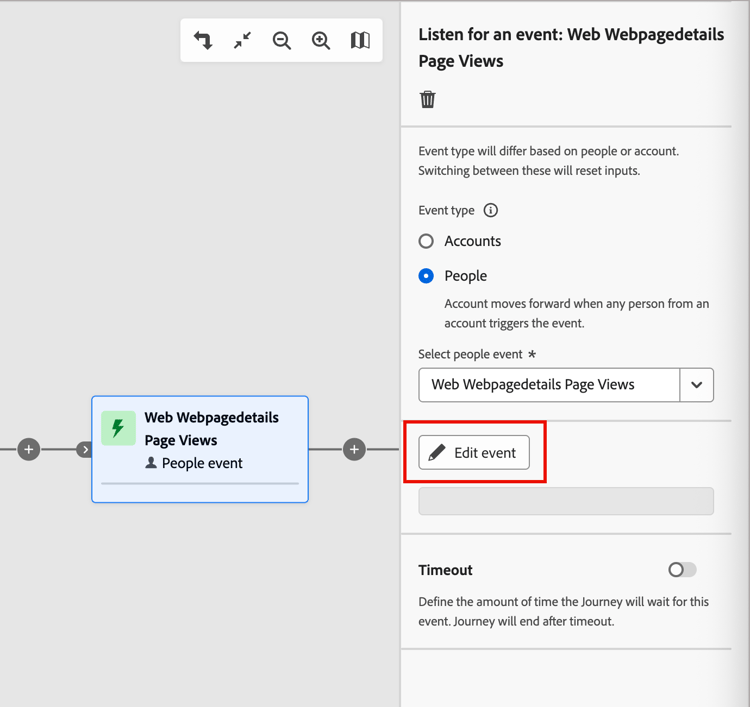Select the Web Webpagedetails Page Views node title
750x707 pixels.
211,428
